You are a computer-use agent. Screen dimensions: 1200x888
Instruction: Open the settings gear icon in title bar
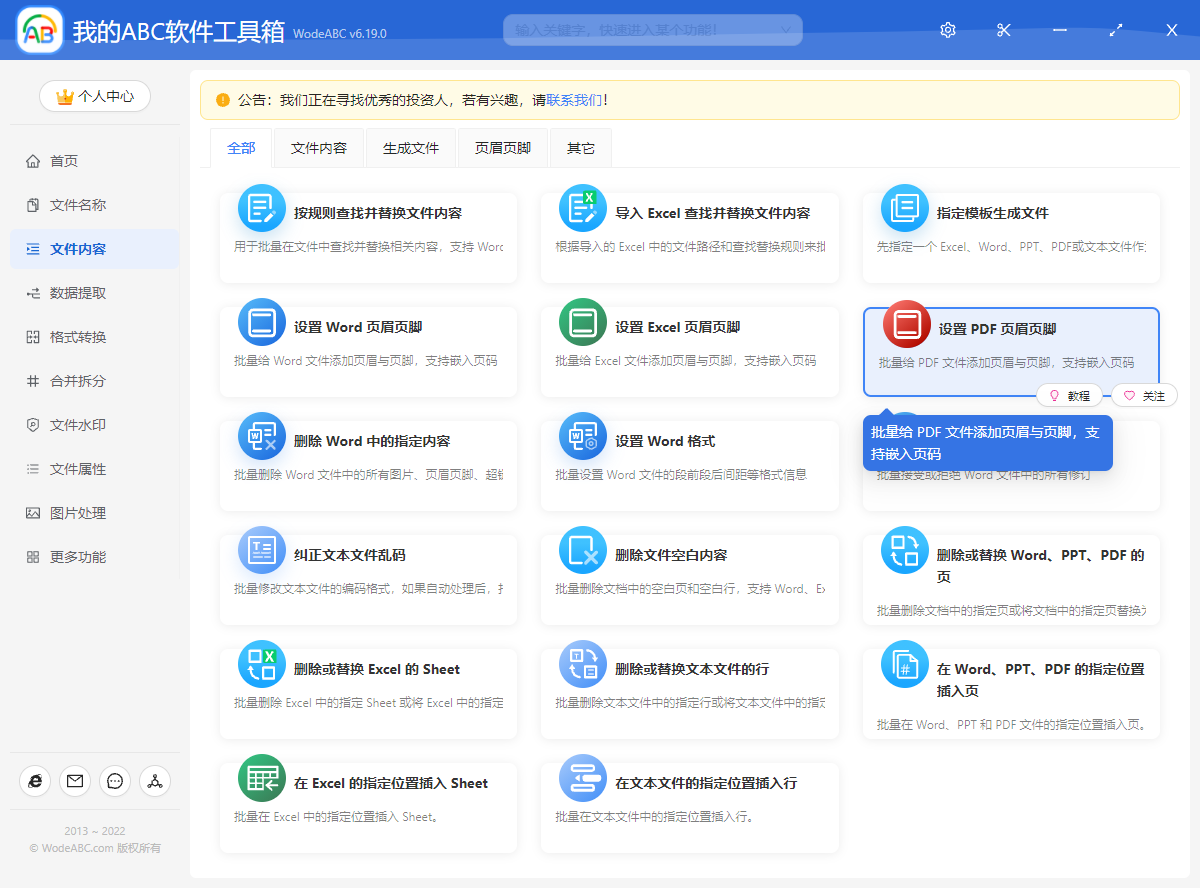click(948, 30)
